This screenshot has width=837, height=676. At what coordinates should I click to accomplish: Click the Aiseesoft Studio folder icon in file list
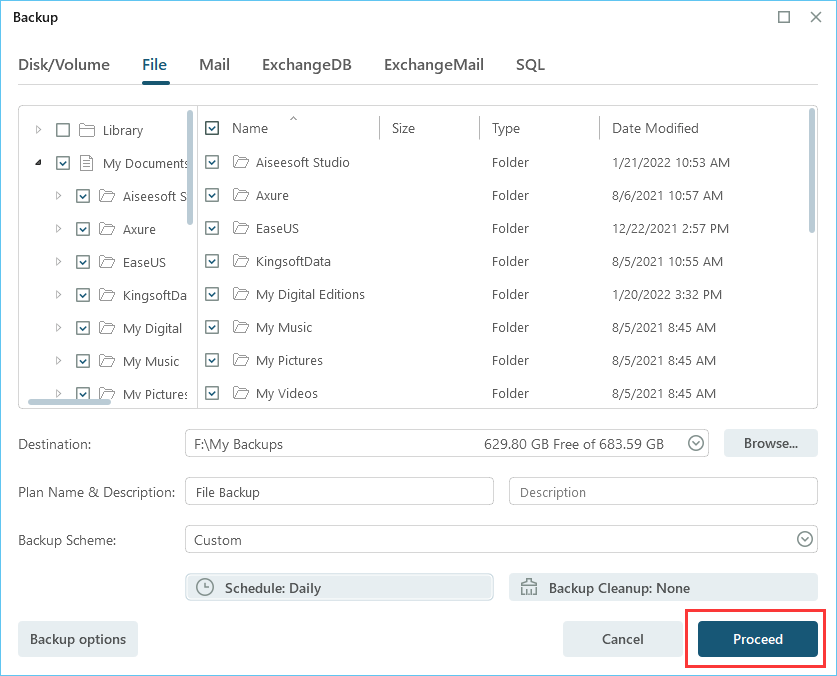240,162
